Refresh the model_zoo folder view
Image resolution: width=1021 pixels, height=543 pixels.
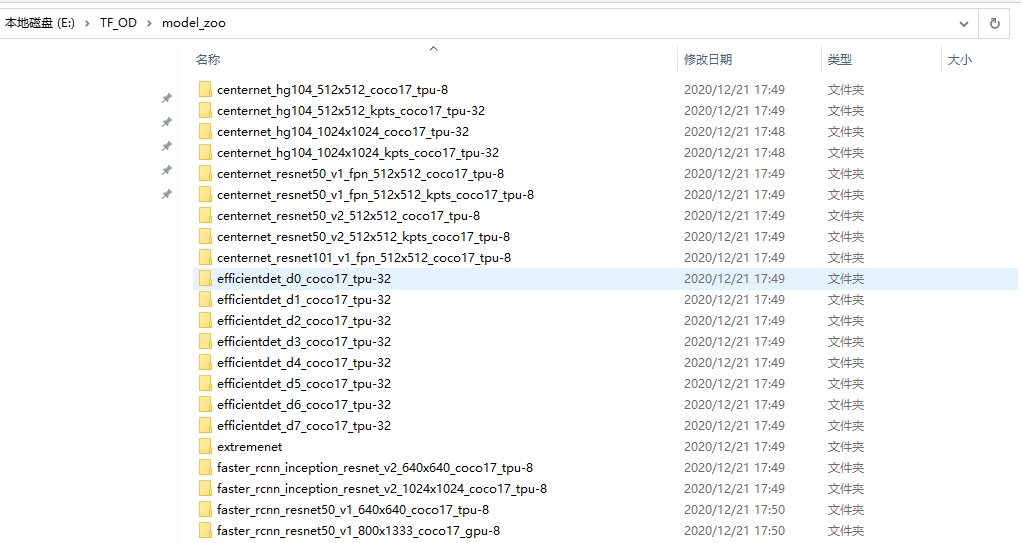click(x=994, y=23)
